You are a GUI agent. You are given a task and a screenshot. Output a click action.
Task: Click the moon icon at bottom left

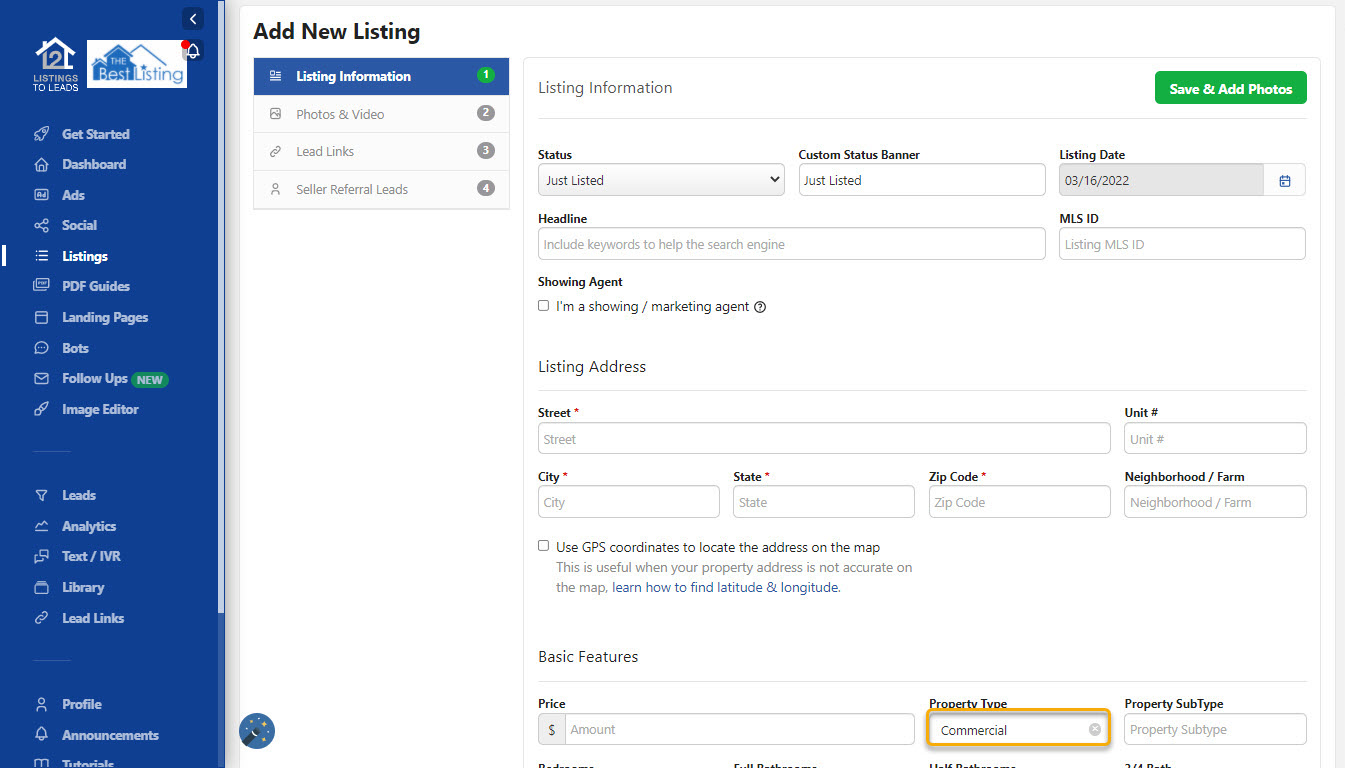pos(256,731)
